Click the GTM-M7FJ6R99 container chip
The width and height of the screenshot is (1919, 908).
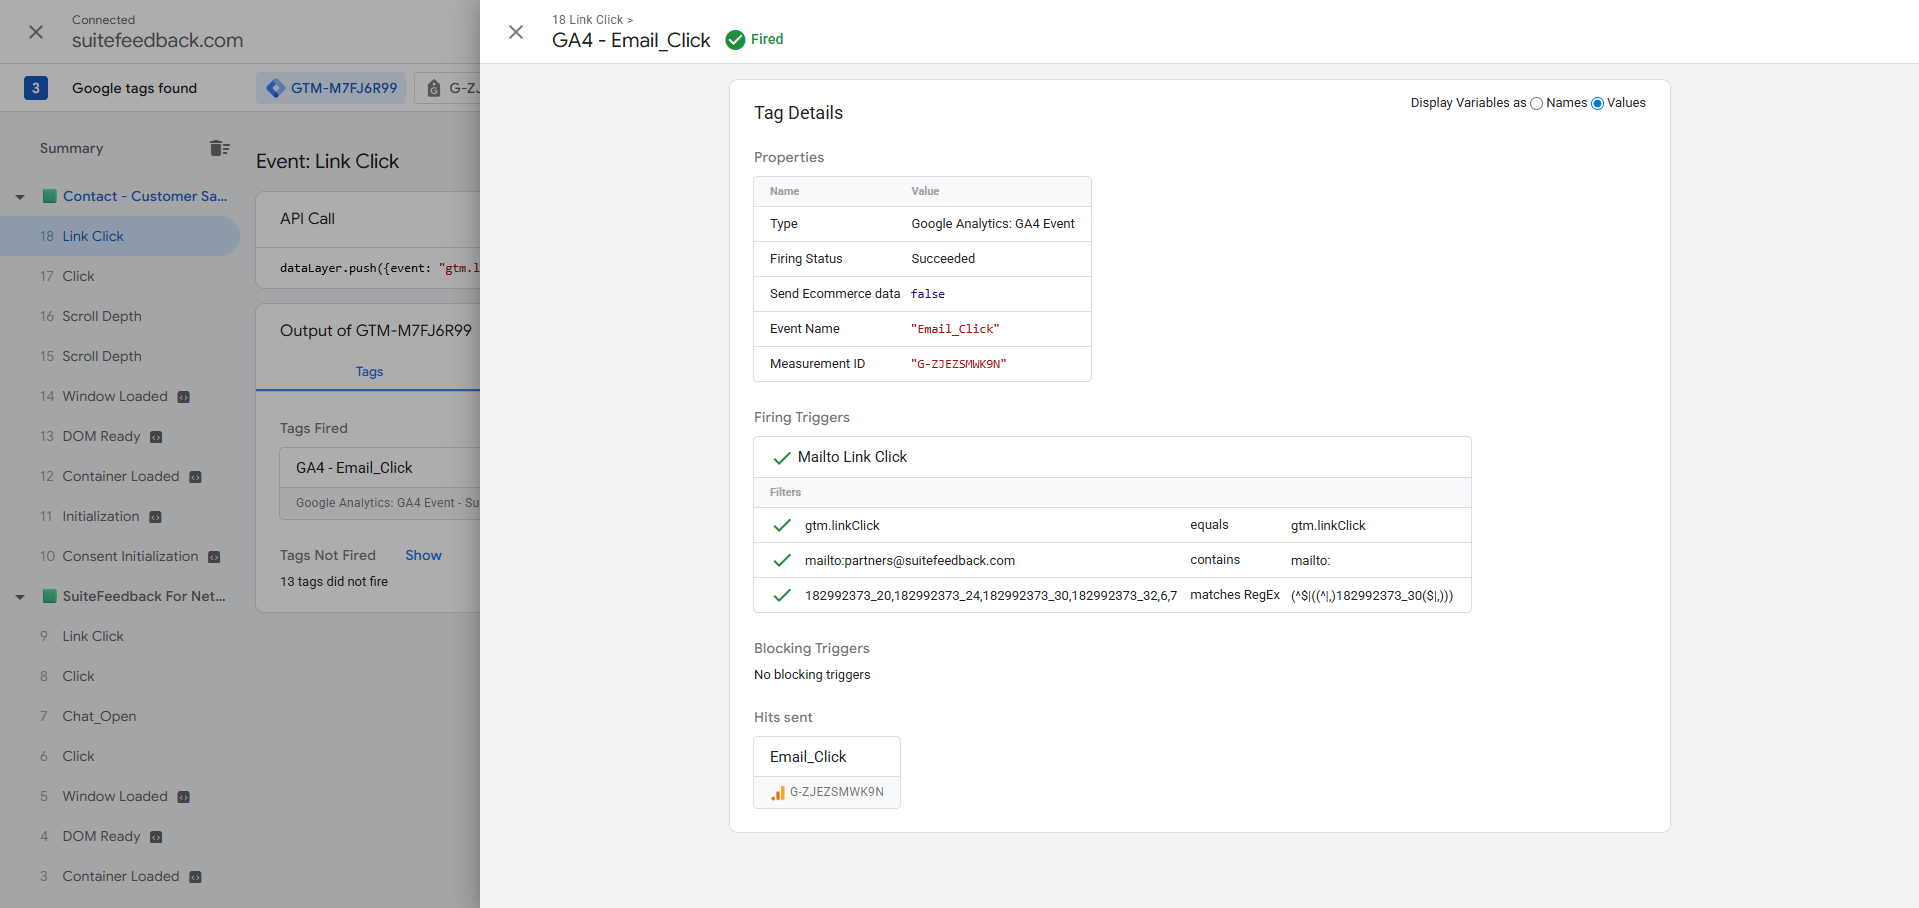331,88
